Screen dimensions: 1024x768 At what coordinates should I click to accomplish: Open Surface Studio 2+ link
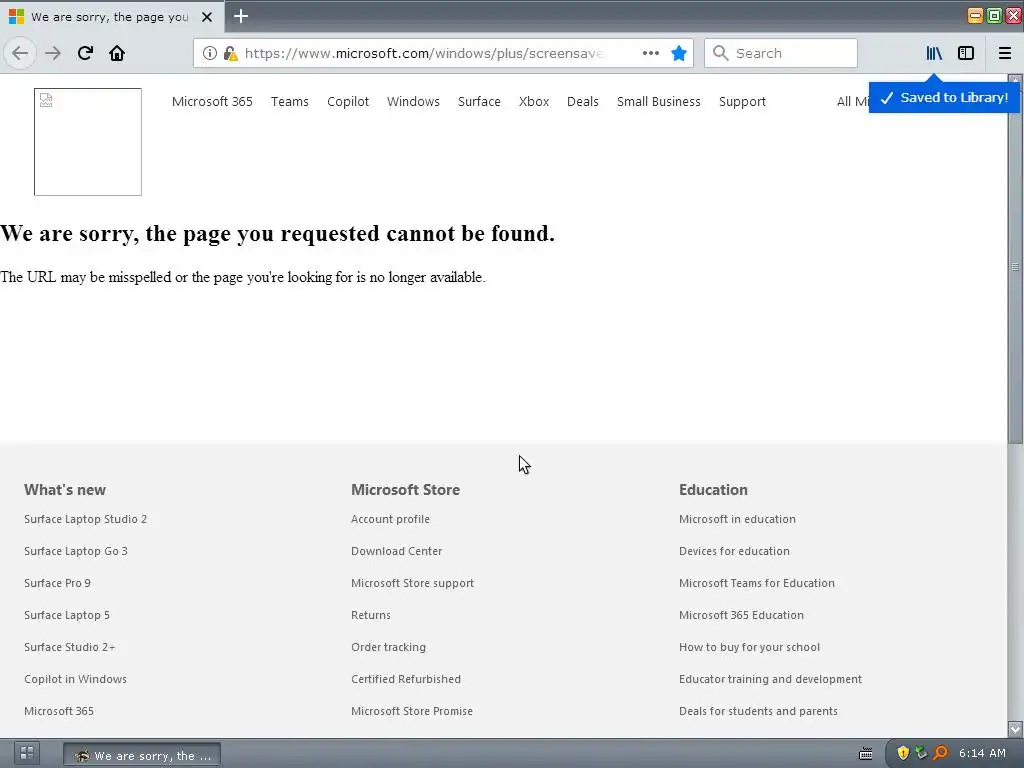click(x=70, y=647)
